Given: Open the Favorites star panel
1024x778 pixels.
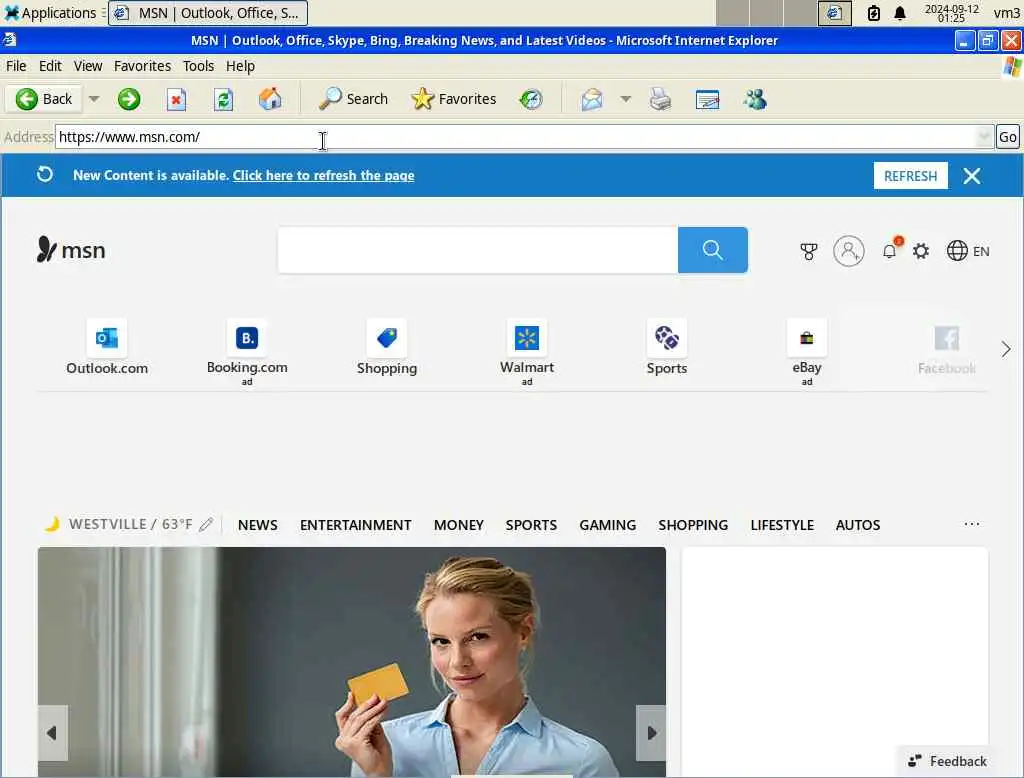Looking at the screenshot, I should point(454,99).
